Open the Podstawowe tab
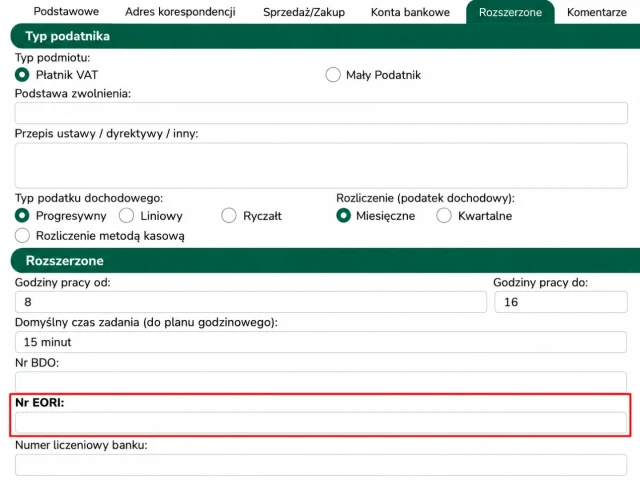 tap(66, 11)
